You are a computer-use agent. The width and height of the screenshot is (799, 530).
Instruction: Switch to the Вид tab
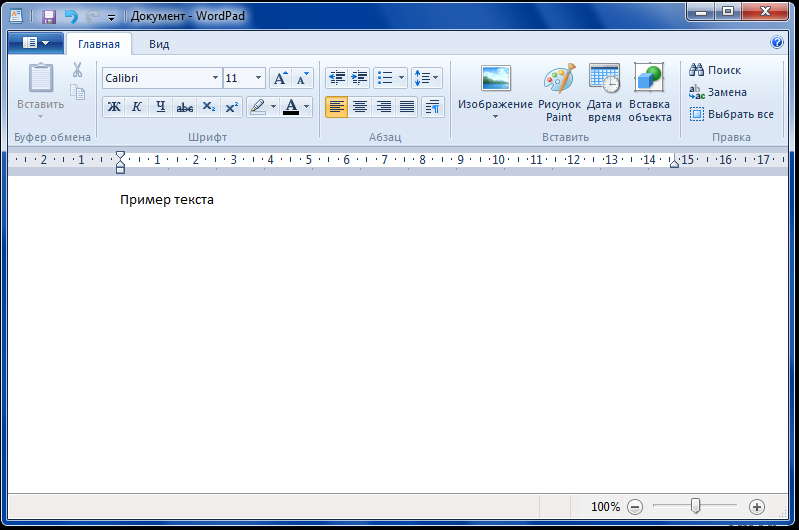159,44
